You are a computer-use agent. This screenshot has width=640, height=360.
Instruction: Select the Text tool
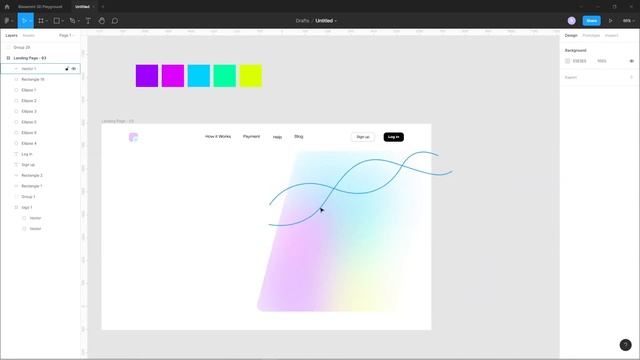tap(88, 21)
